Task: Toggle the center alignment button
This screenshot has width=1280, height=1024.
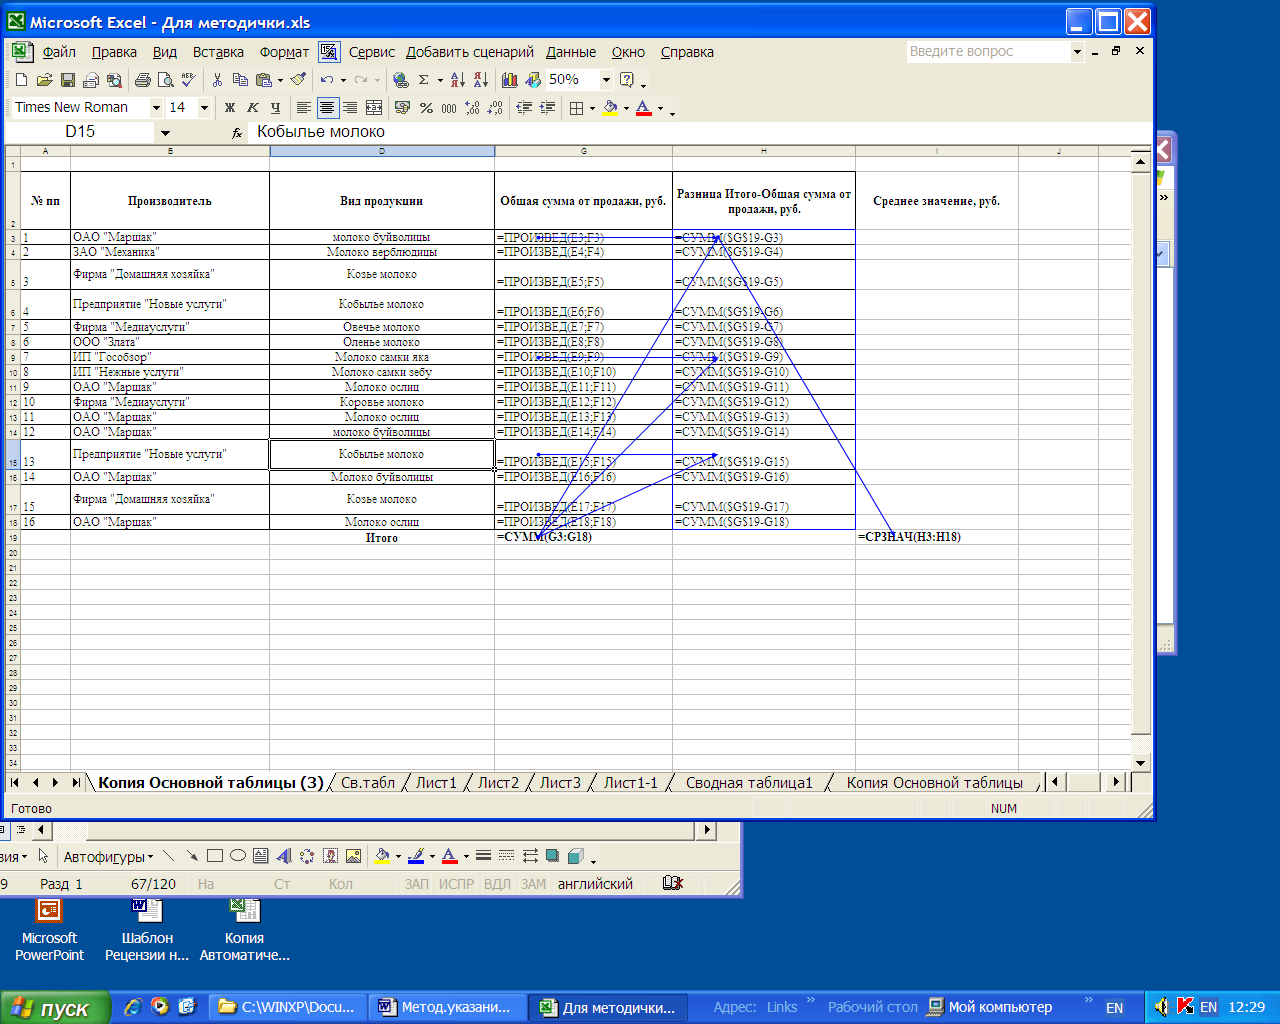Action: 327,108
